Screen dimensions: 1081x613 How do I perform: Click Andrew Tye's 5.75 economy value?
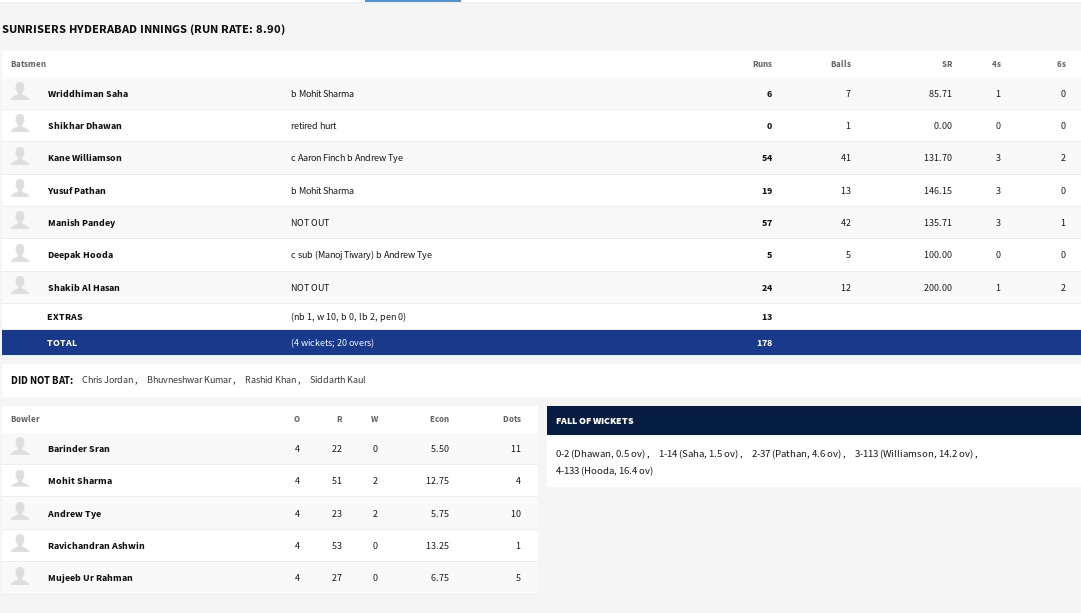tap(440, 514)
